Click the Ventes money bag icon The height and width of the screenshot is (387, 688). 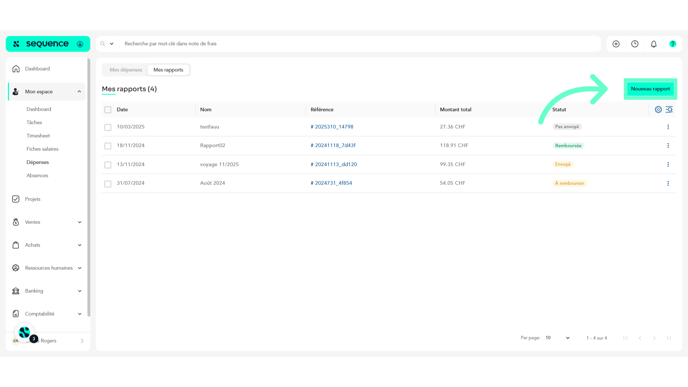click(16, 222)
